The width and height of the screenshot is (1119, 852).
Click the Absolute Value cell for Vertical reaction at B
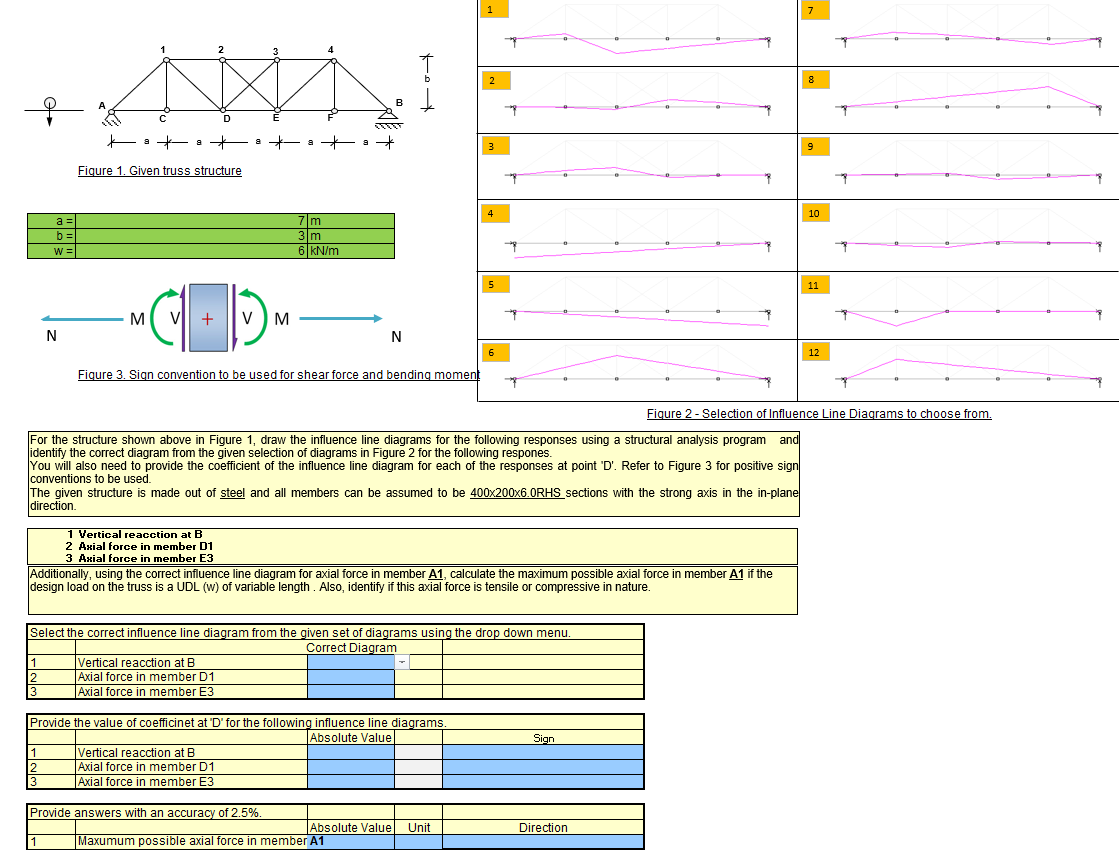coord(350,752)
